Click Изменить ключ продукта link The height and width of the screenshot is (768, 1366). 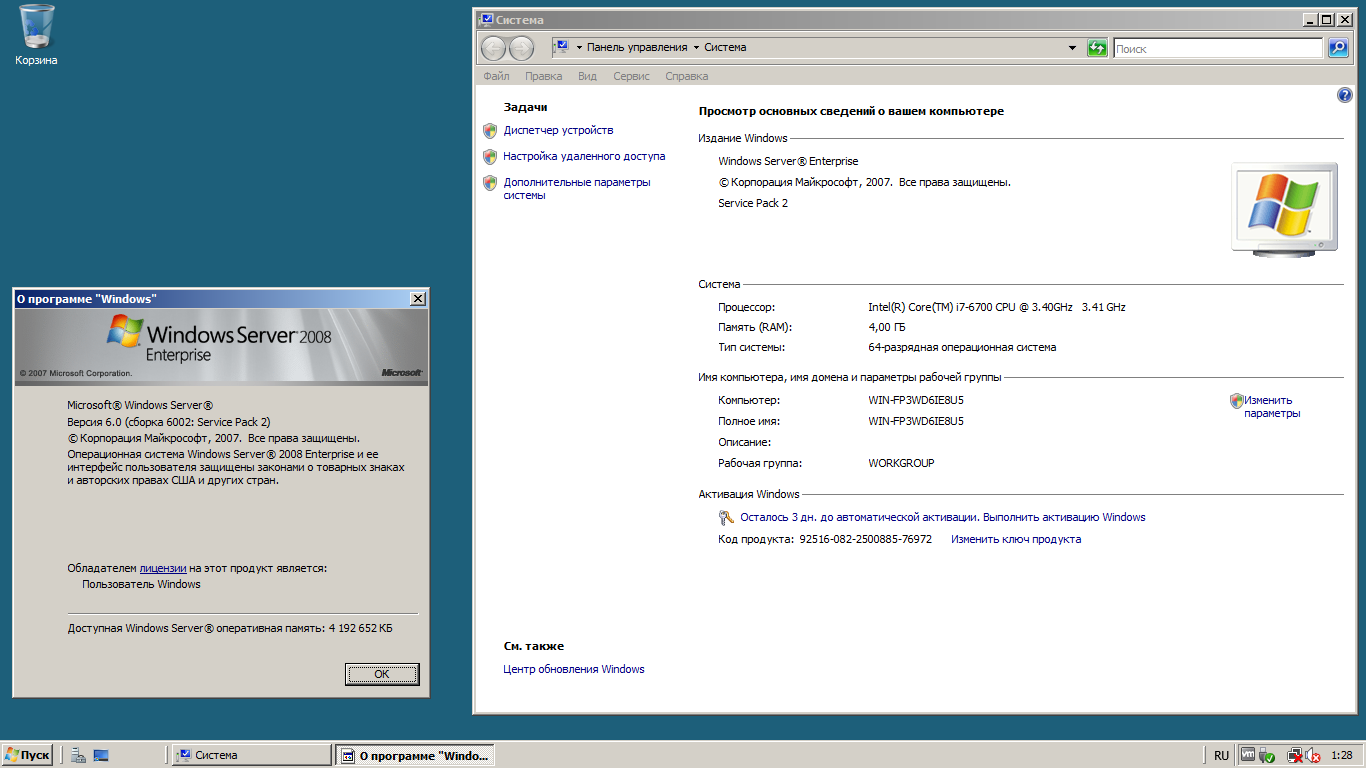(x=1016, y=539)
